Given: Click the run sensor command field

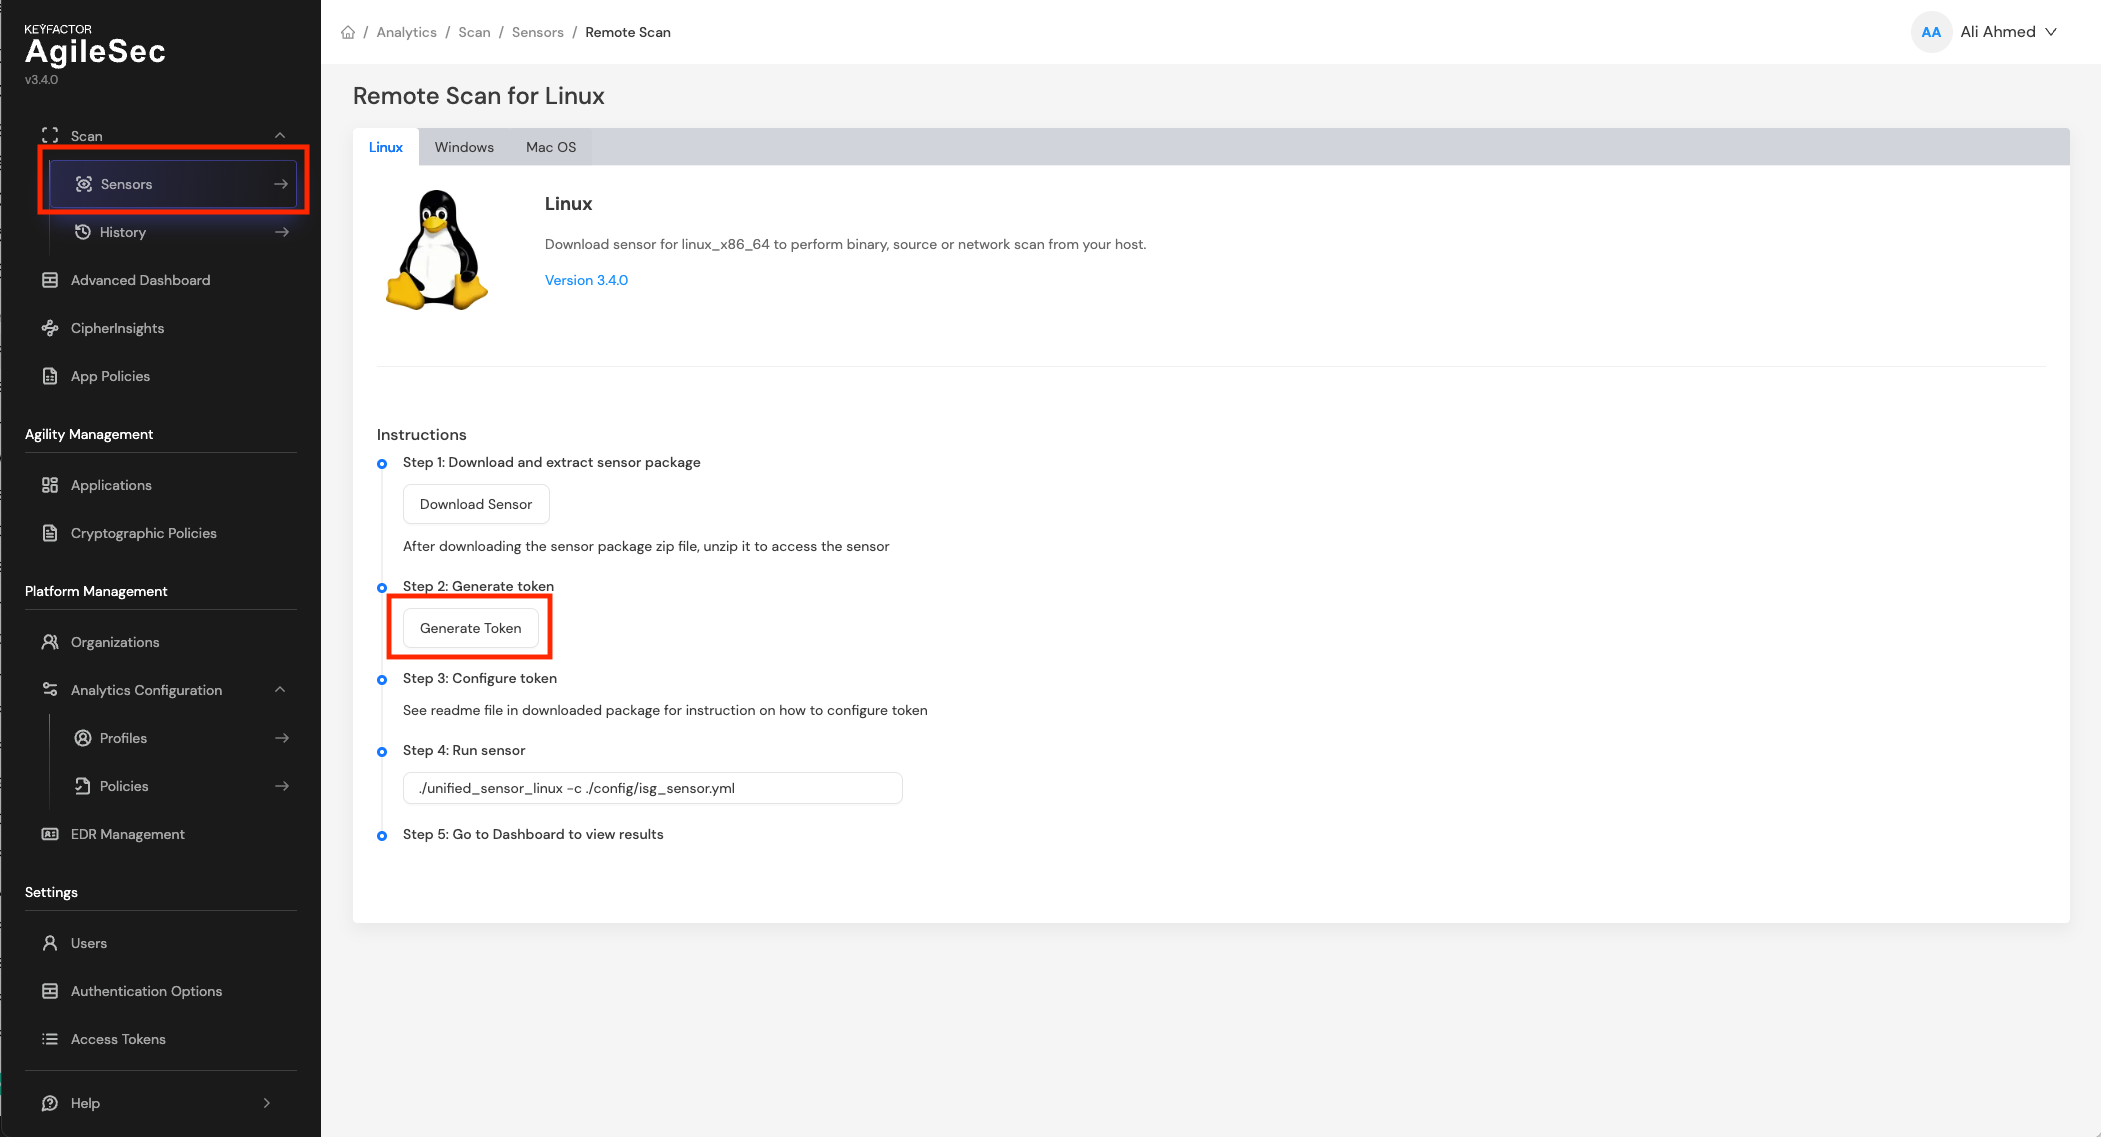Looking at the screenshot, I should pos(652,788).
